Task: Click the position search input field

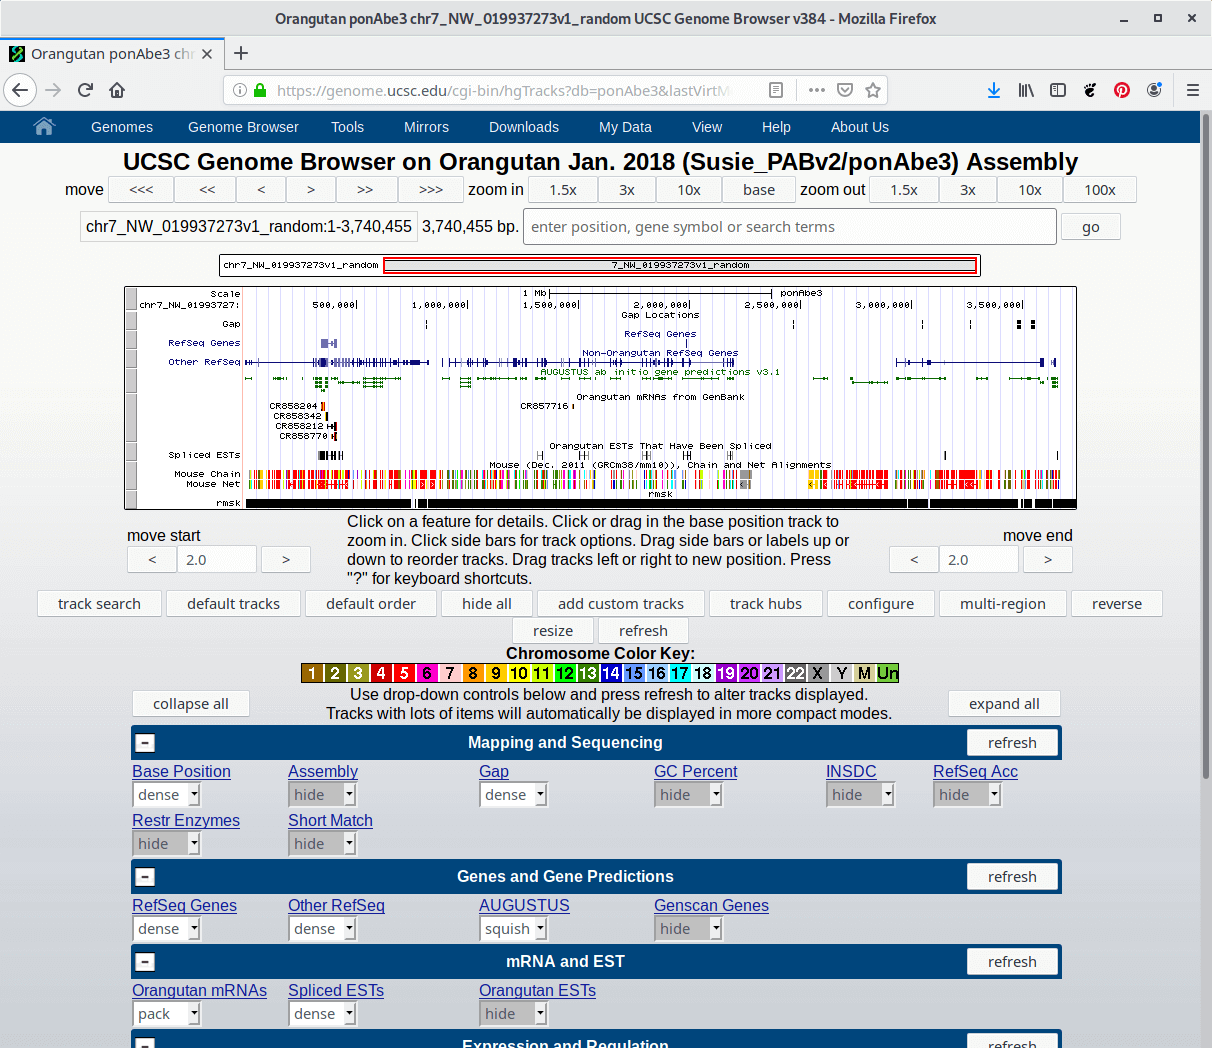Action: (x=790, y=226)
